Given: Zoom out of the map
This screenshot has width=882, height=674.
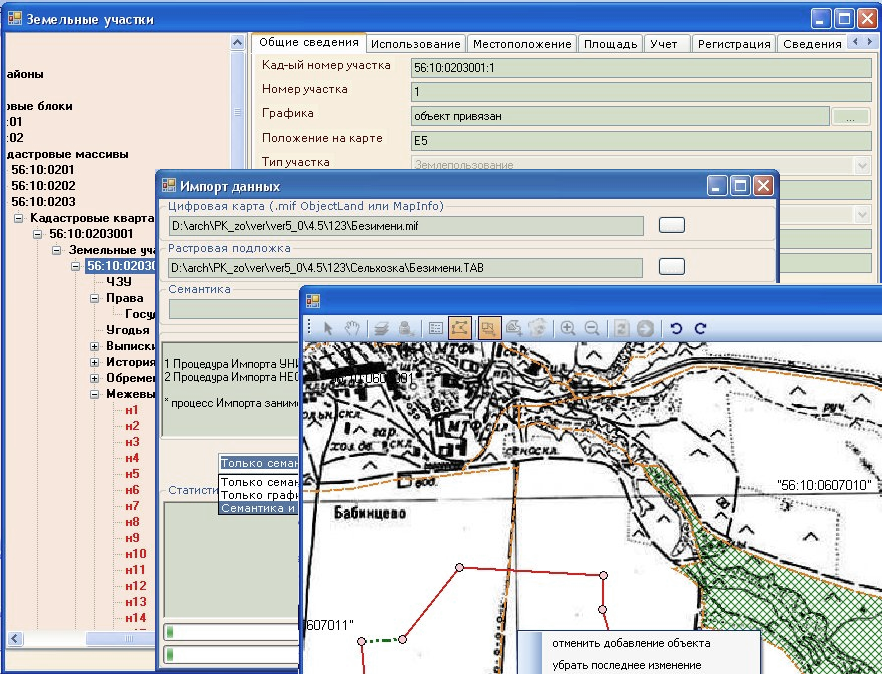Looking at the screenshot, I should [591, 327].
